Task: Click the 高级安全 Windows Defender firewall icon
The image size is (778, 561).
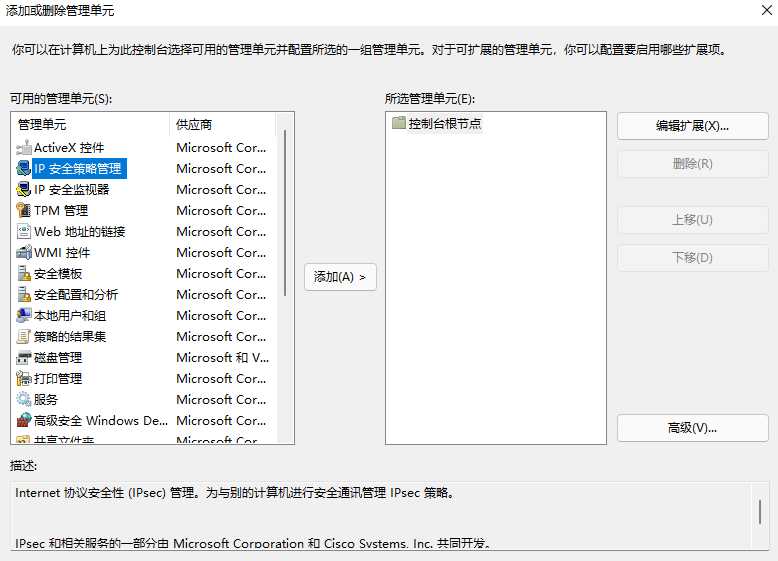Action: click(23, 421)
